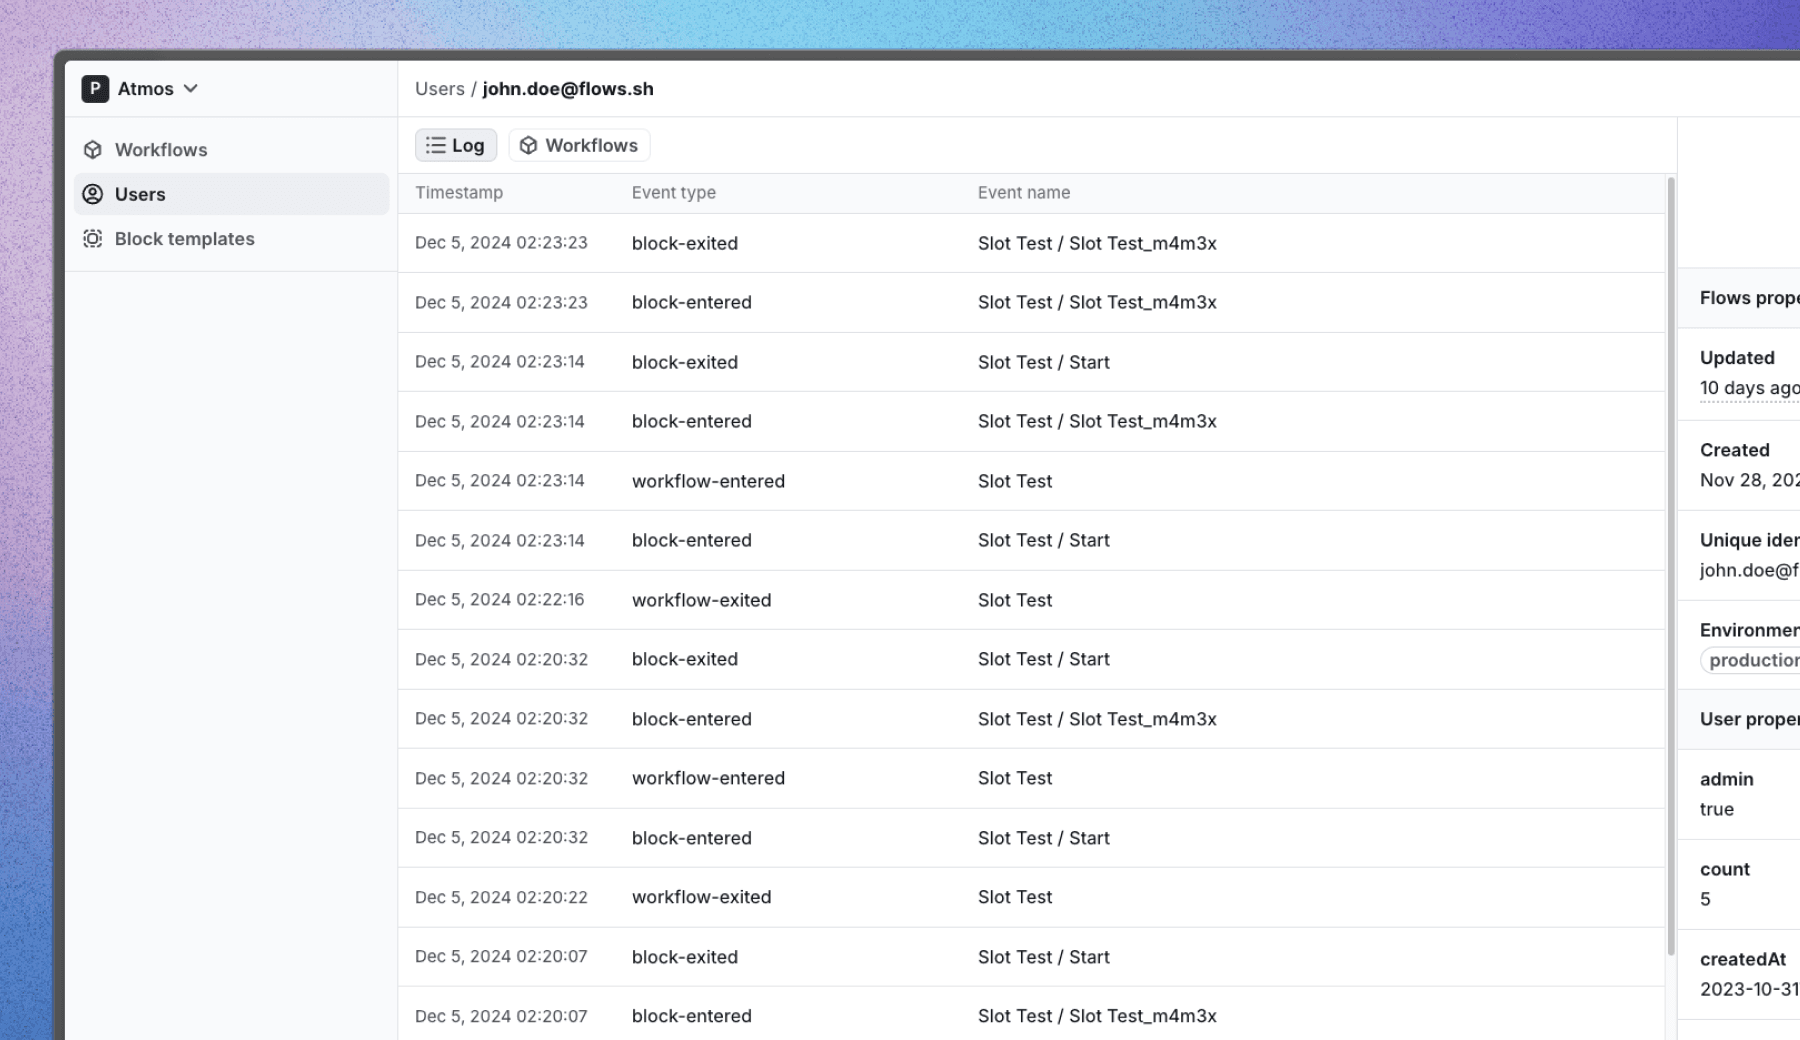Click the Workflows cube icon in sidebar

[x=94, y=149]
